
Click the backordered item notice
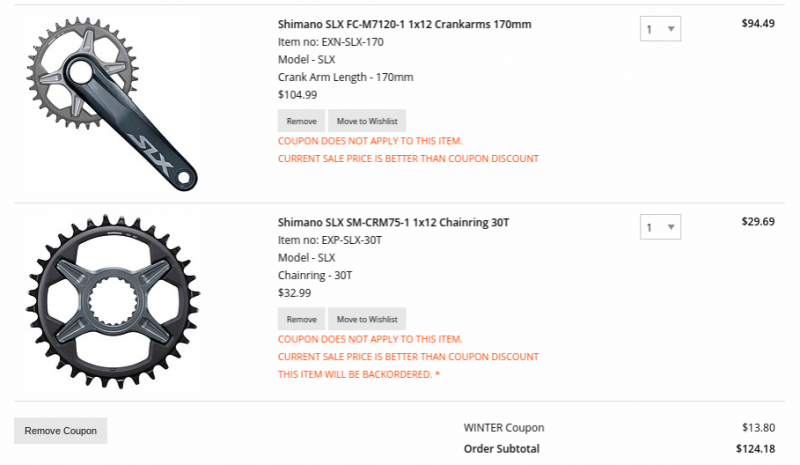(x=358, y=374)
